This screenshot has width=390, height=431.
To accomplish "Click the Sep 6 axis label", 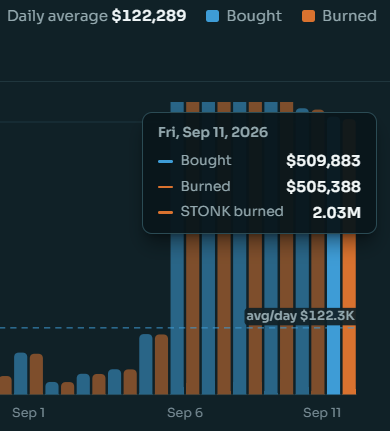I will 185,413.
